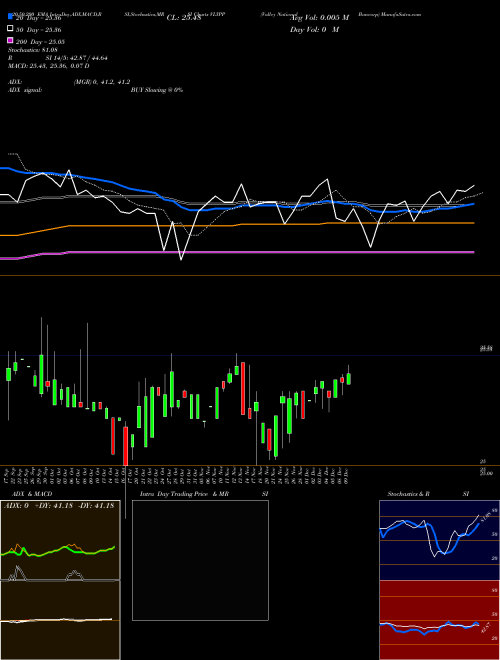Click the 'Stochastics & R' panel title
Image resolution: width=500 pixels, height=660 pixels.
point(408,494)
